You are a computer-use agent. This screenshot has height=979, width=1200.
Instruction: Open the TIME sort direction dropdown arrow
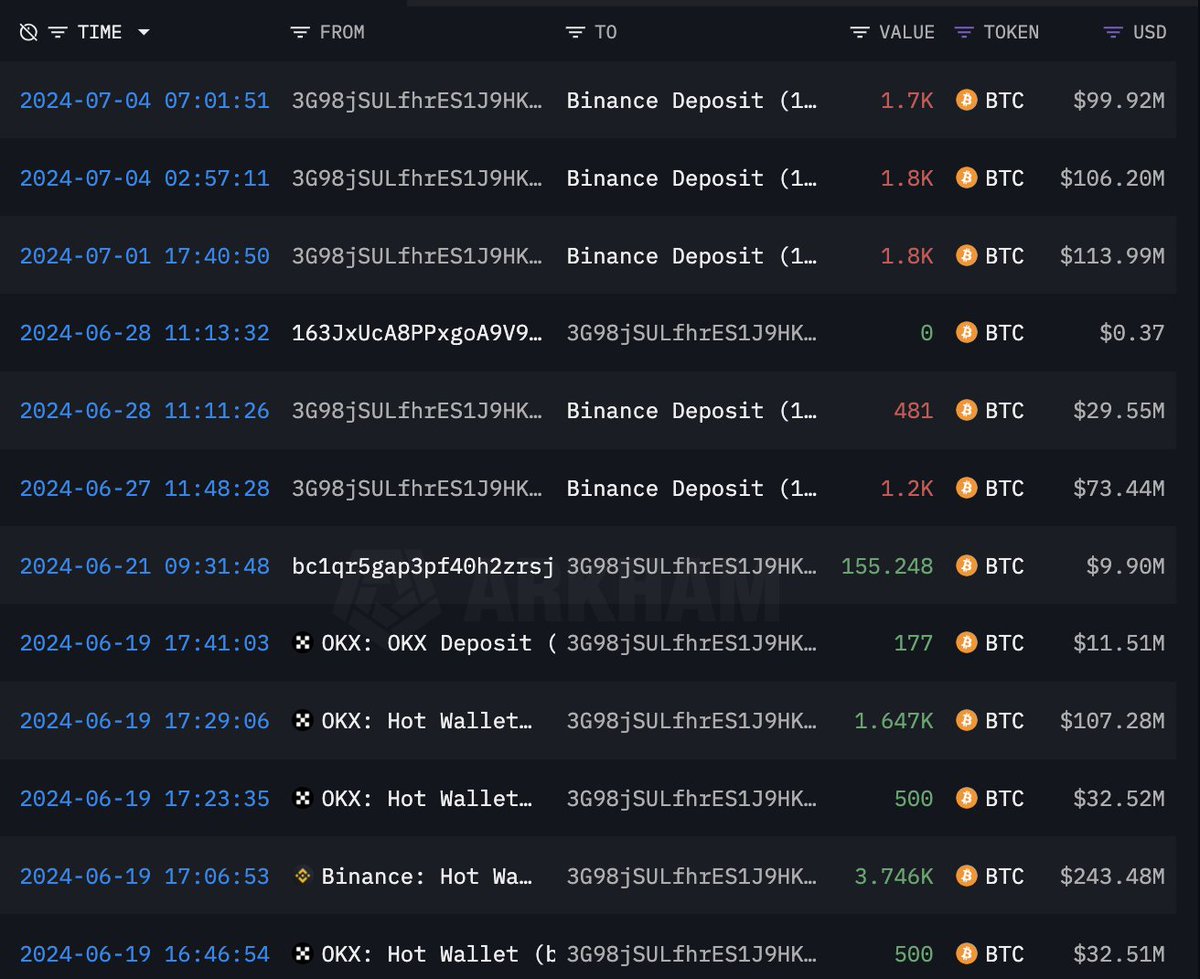(143, 31)
